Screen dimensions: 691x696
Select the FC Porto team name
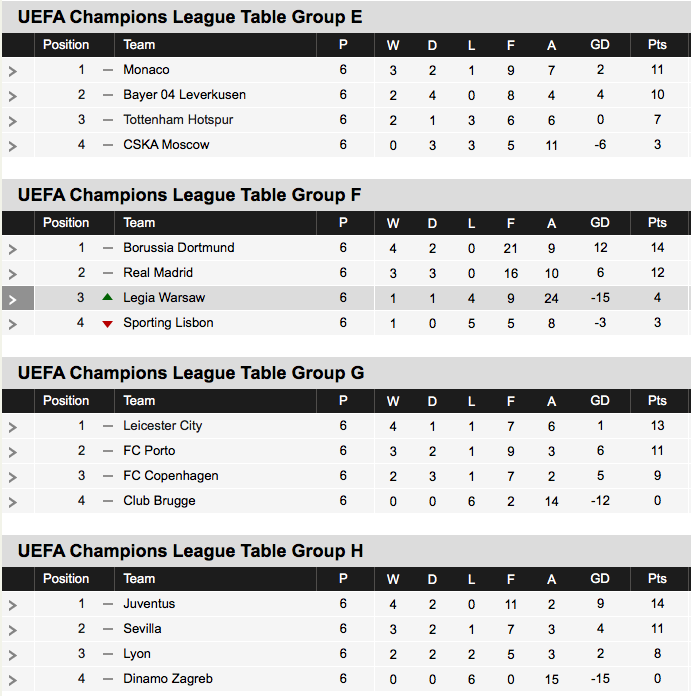(149, 451)
